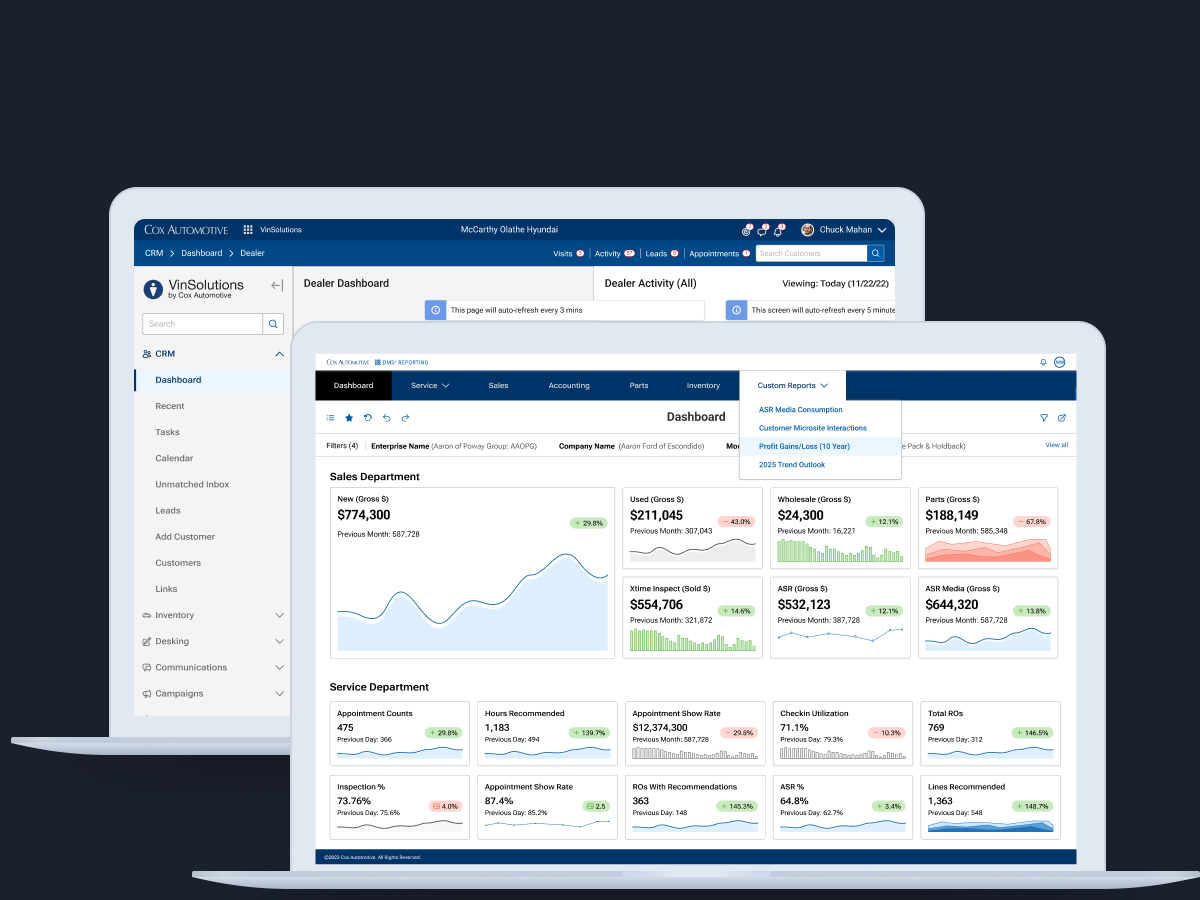Click the CRM breadcrumb link
The image size is (1200, 900).
tap(154, 254)
